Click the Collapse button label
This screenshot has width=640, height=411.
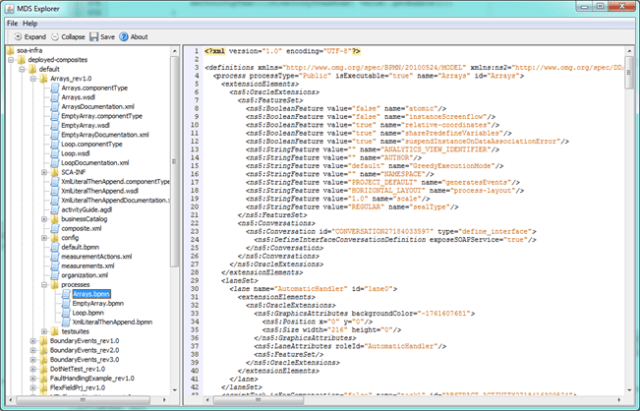pos(73,37)
